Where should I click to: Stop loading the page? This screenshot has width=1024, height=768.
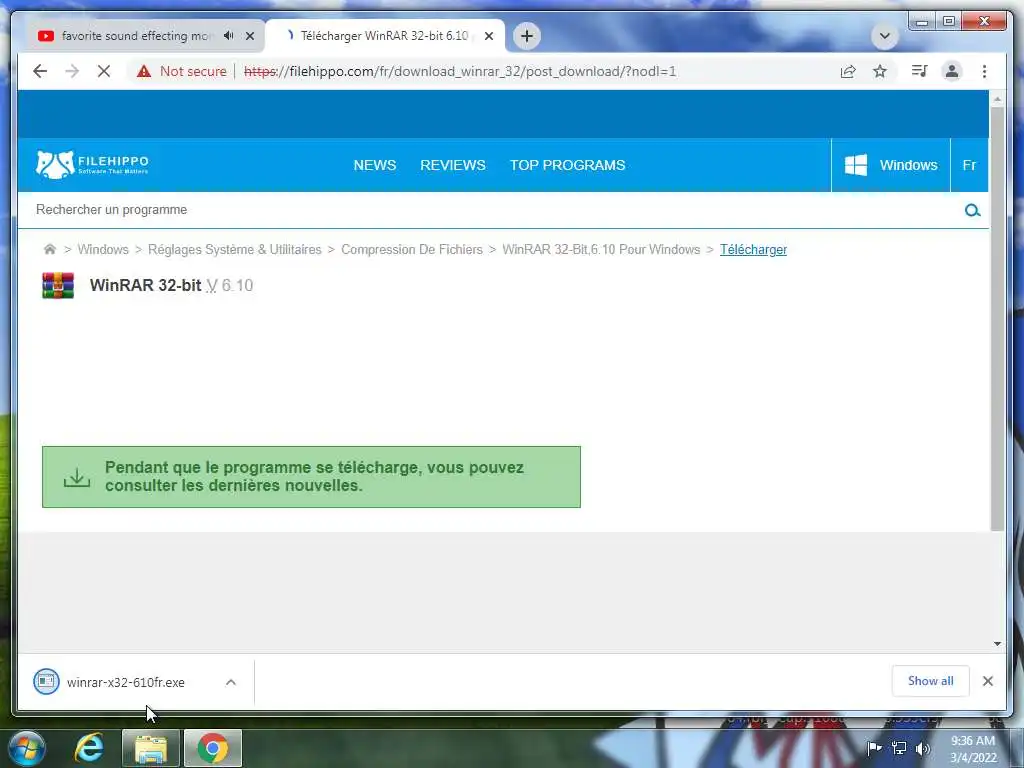click(x=104, y=71)
